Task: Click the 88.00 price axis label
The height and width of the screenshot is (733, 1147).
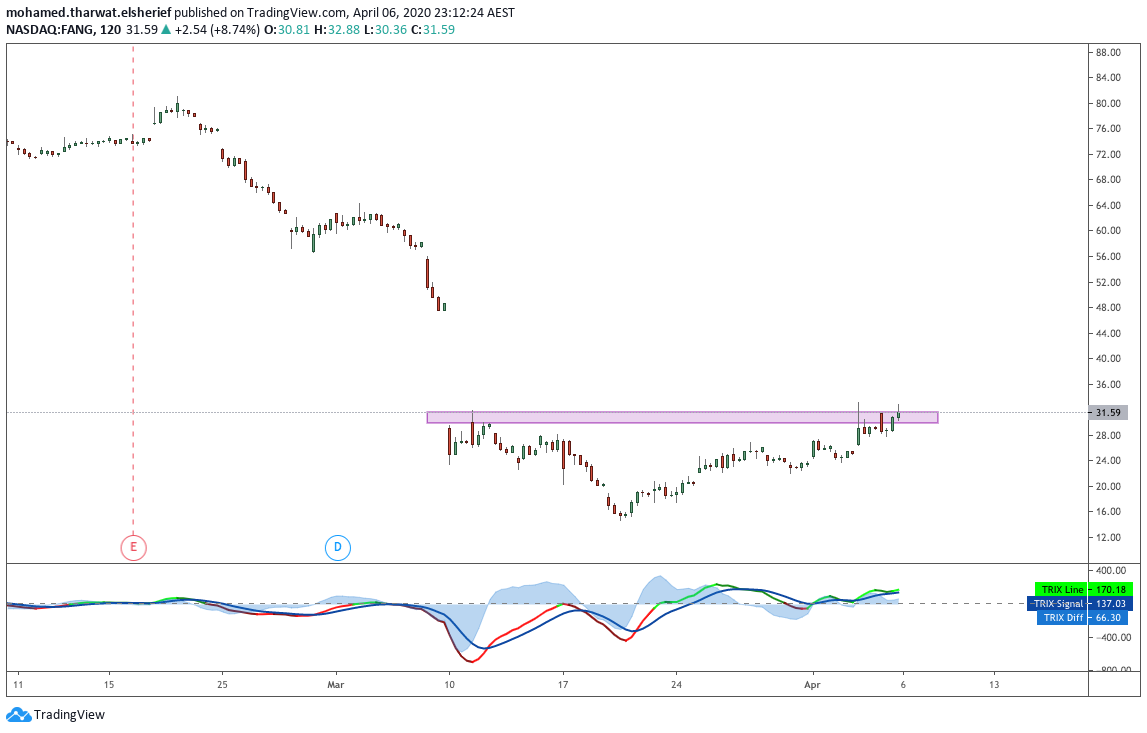Action: (1108, 53)
